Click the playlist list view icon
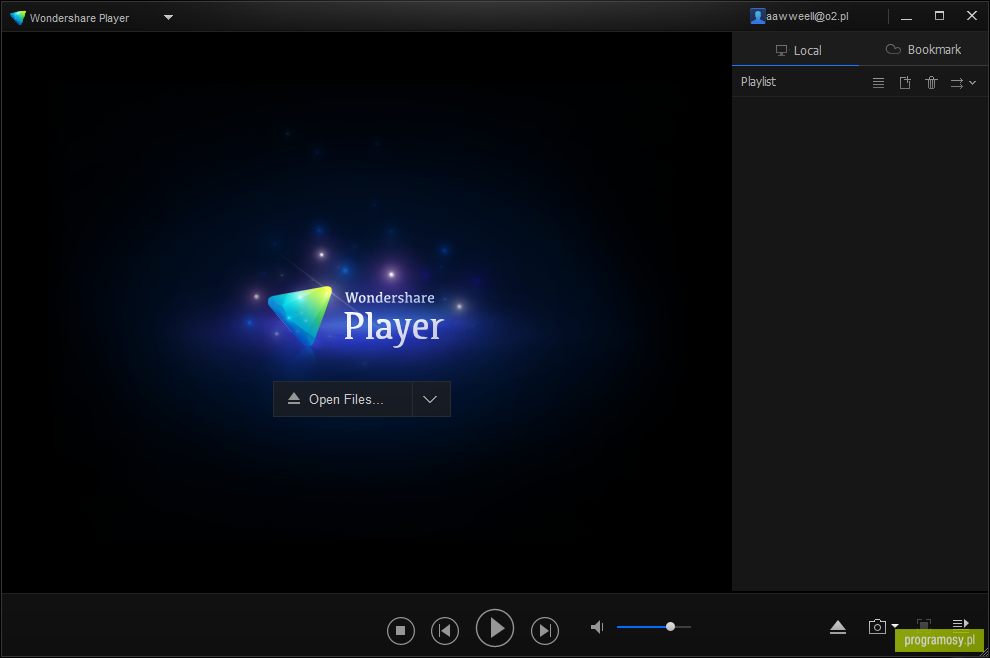The width and height of the screenshot is (990, 658). point(878,83)
